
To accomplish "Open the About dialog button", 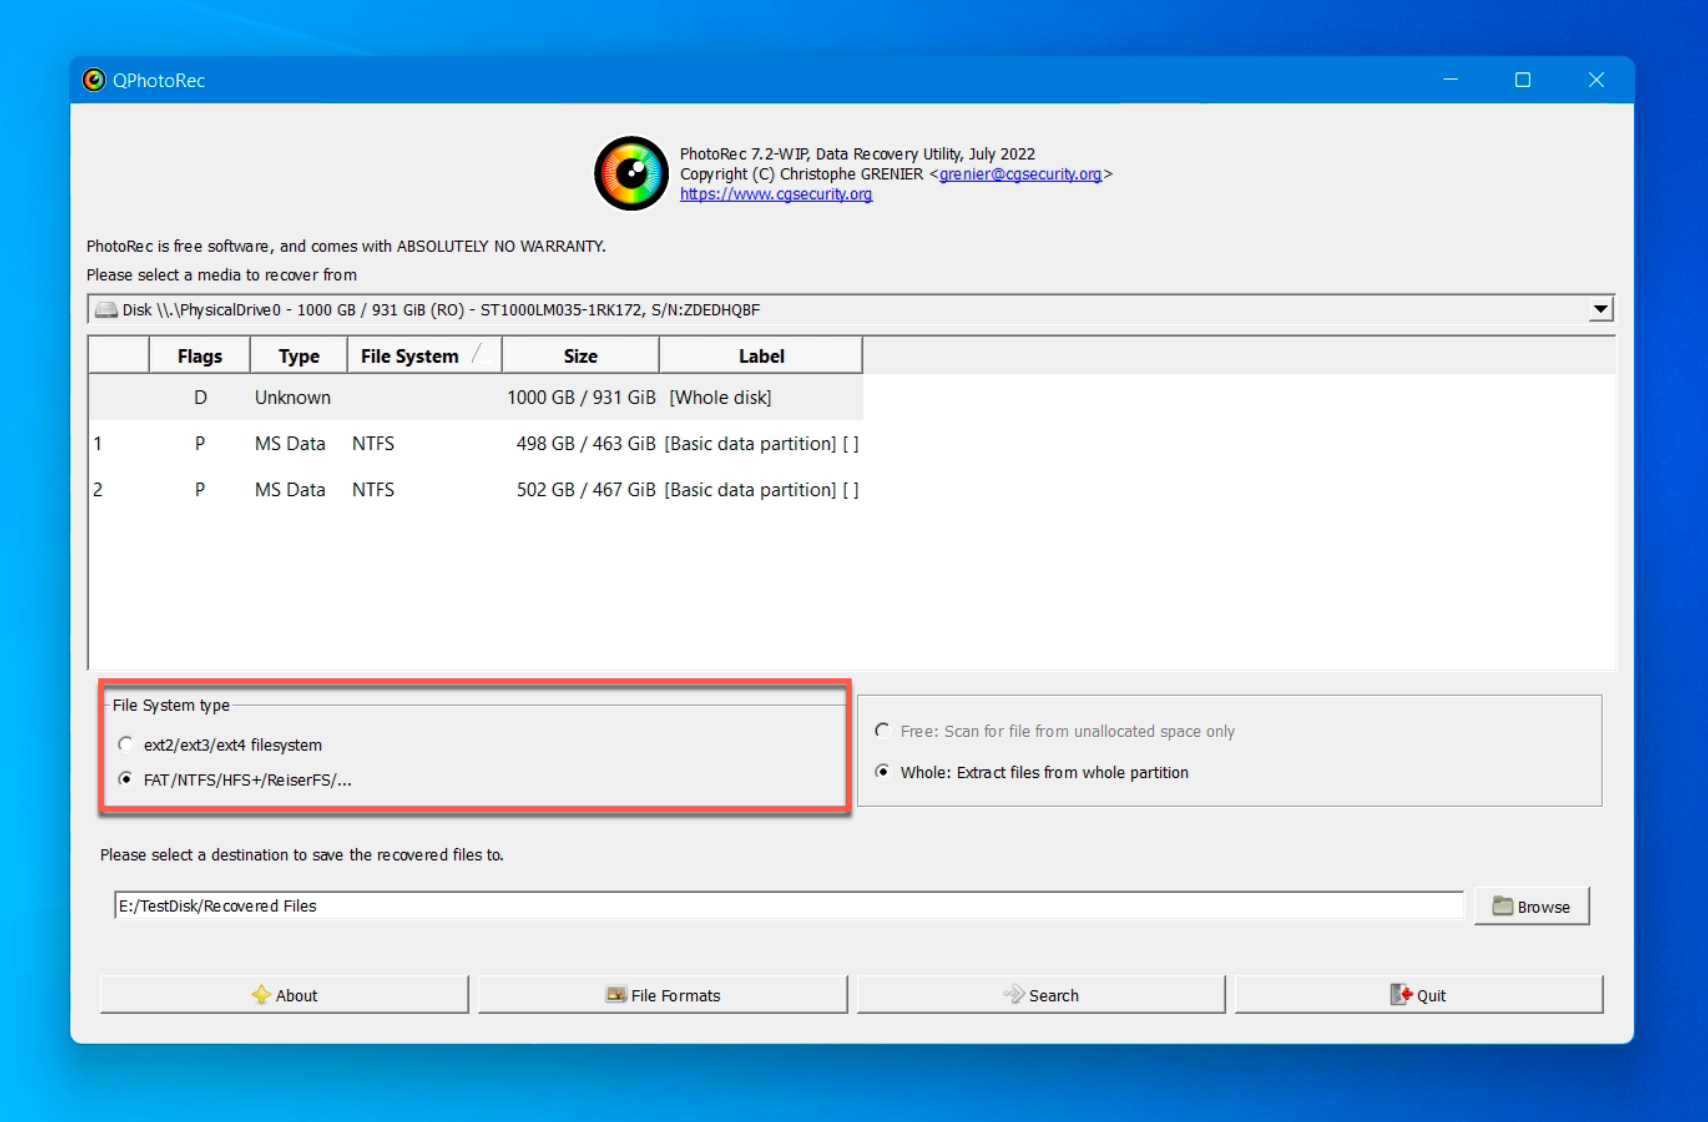I will click(284, 995).
